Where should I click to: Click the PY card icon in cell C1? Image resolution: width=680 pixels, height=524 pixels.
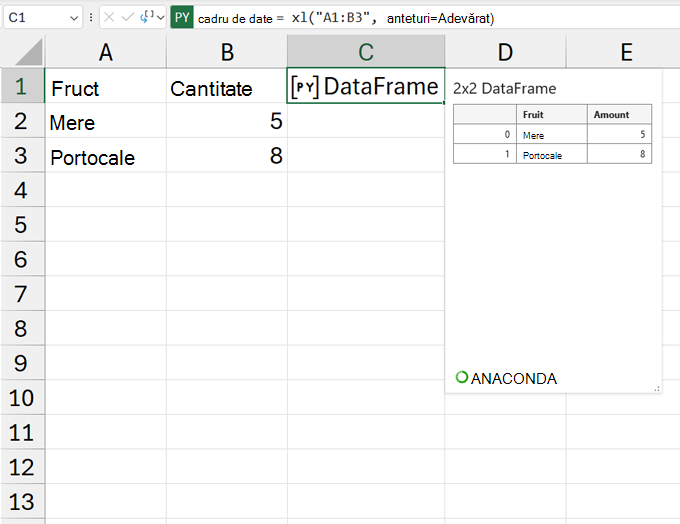click(x=305, y=87)
